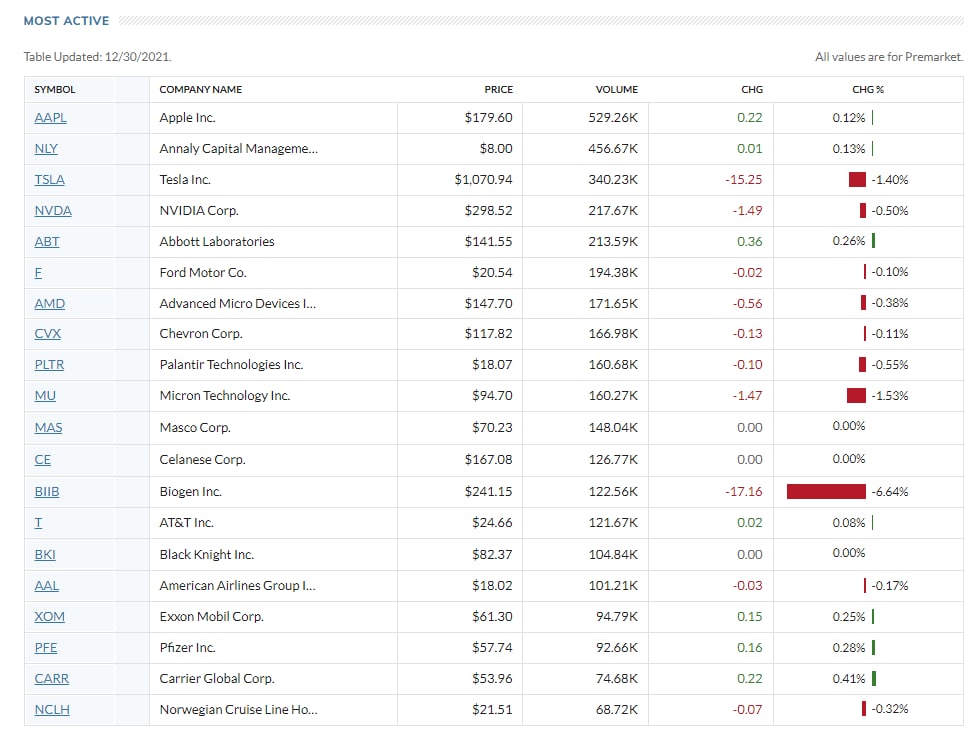Click Apple Inc. company name

coord(188,117)
